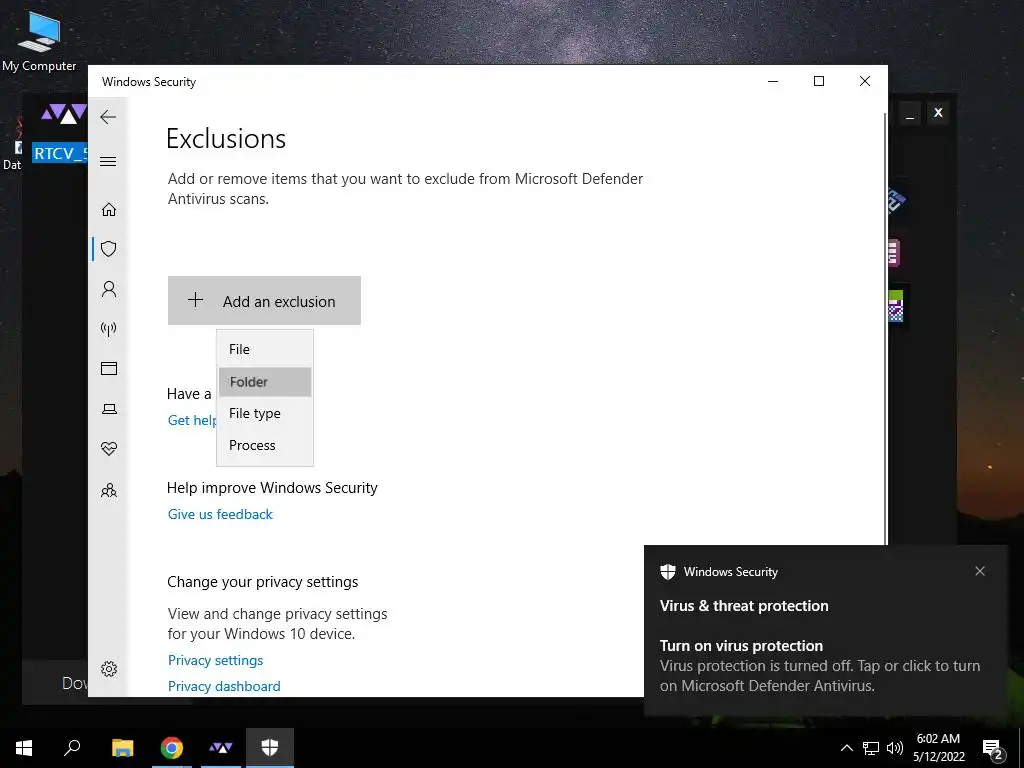Open the Get help link
Image resolution: width=1024 pixels, height=768 pixels.
click(x=192, y=420)
